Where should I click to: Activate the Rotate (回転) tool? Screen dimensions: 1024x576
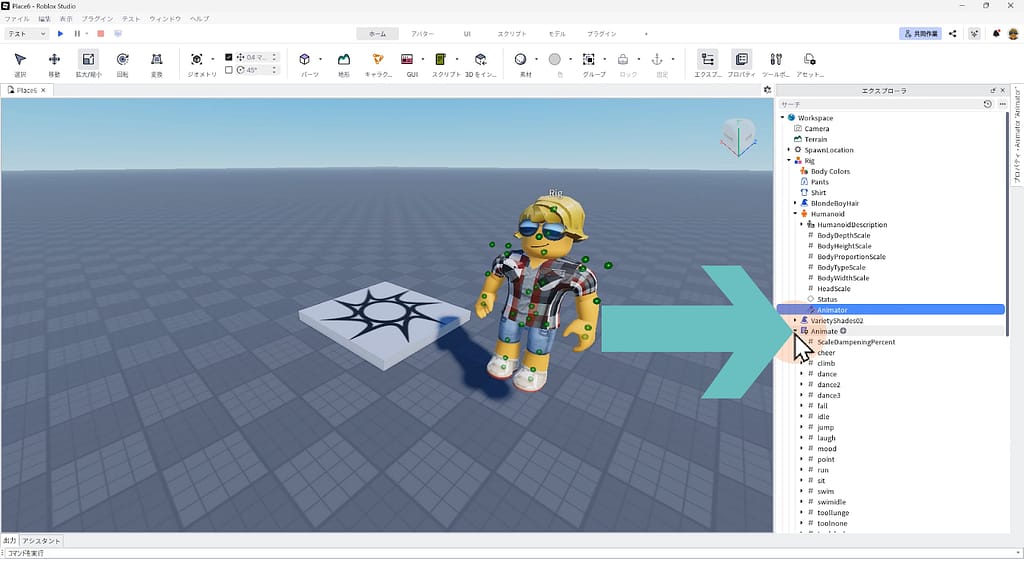tap(122, 63)
